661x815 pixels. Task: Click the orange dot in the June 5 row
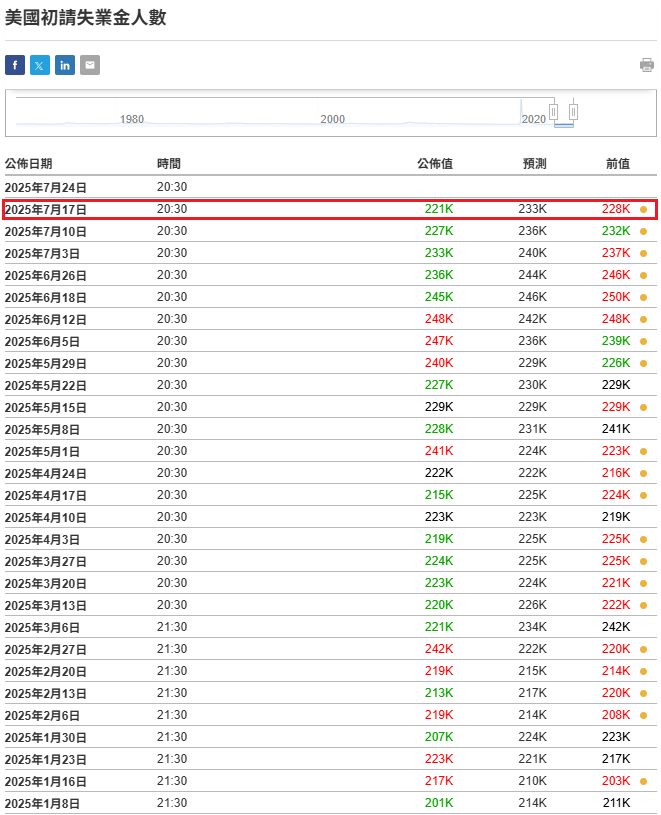(643, 342)
